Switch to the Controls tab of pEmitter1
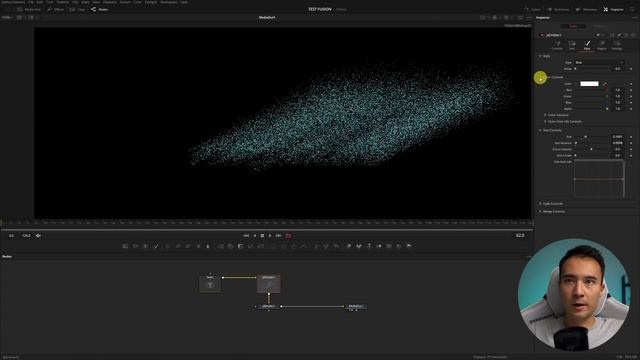 pos(557,45)
